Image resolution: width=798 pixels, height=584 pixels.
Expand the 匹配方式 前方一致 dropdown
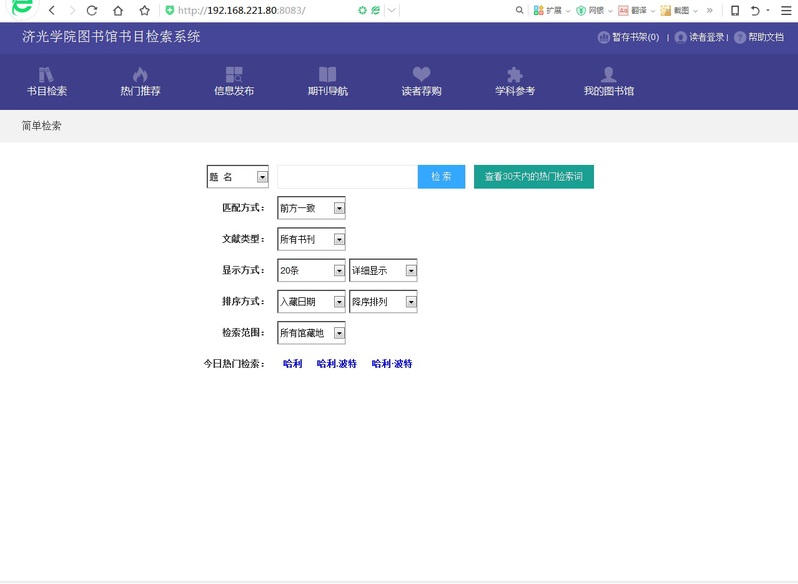click(x=339, y=208)
